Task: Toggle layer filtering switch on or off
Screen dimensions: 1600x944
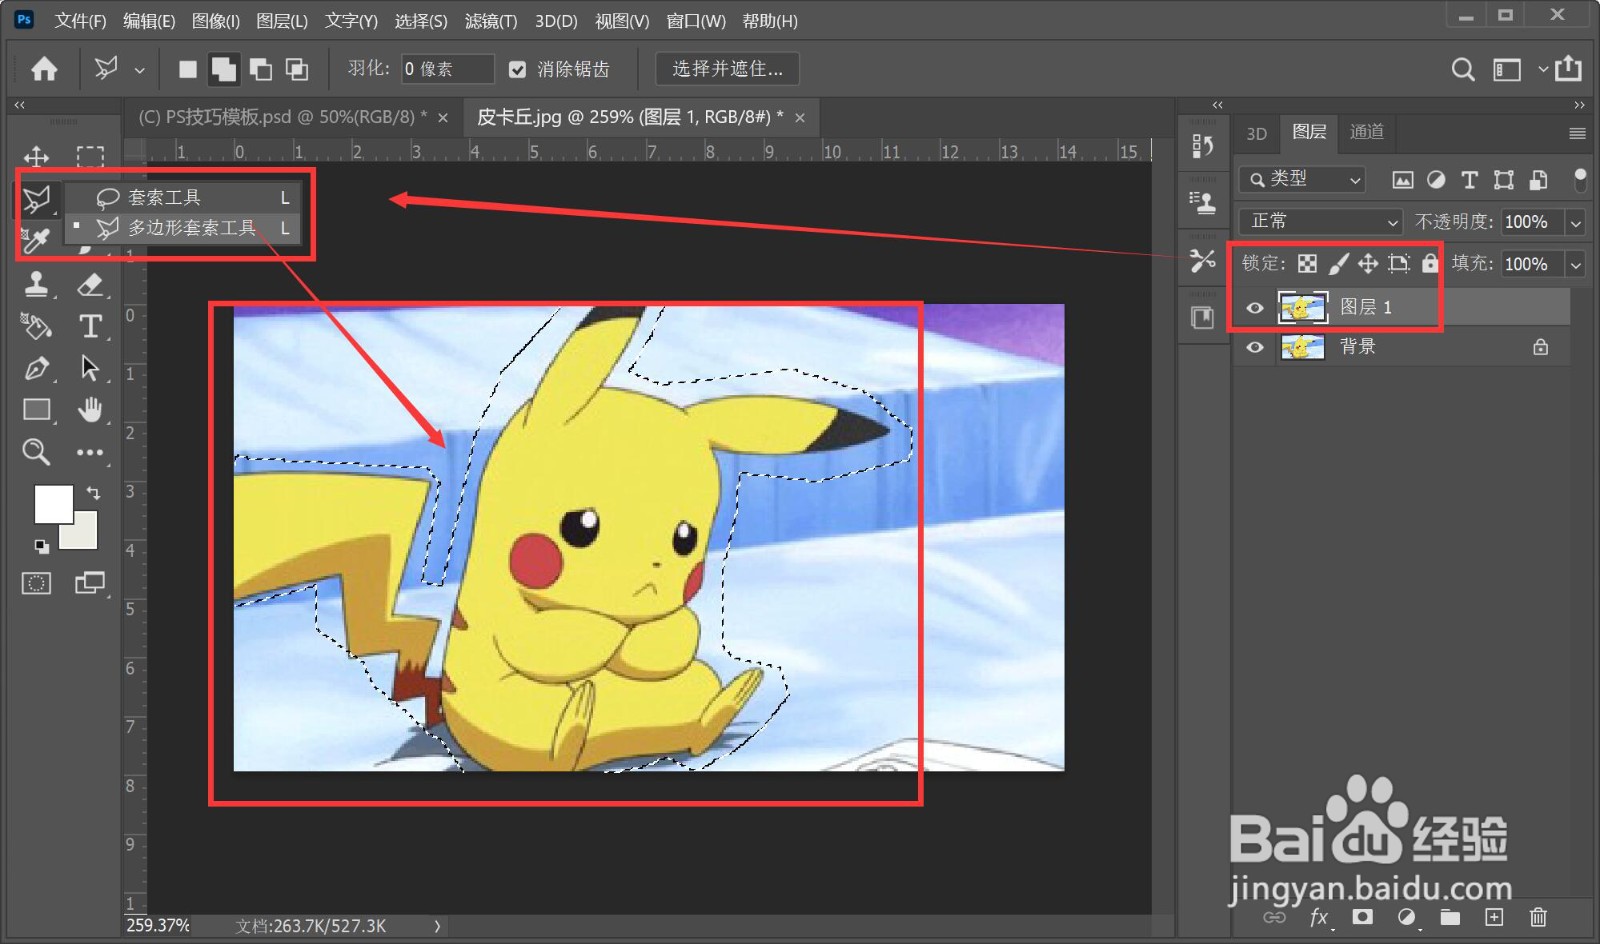Action: pyautogui.click(x=1580, y=179)
